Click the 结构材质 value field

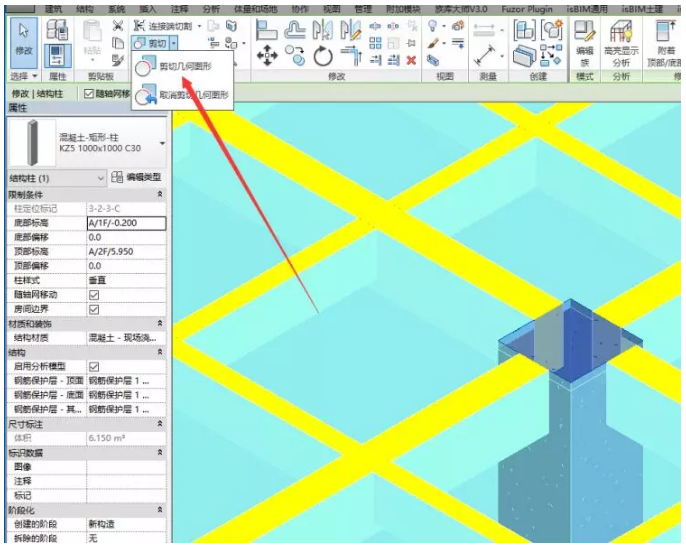[x=126, y=338]
